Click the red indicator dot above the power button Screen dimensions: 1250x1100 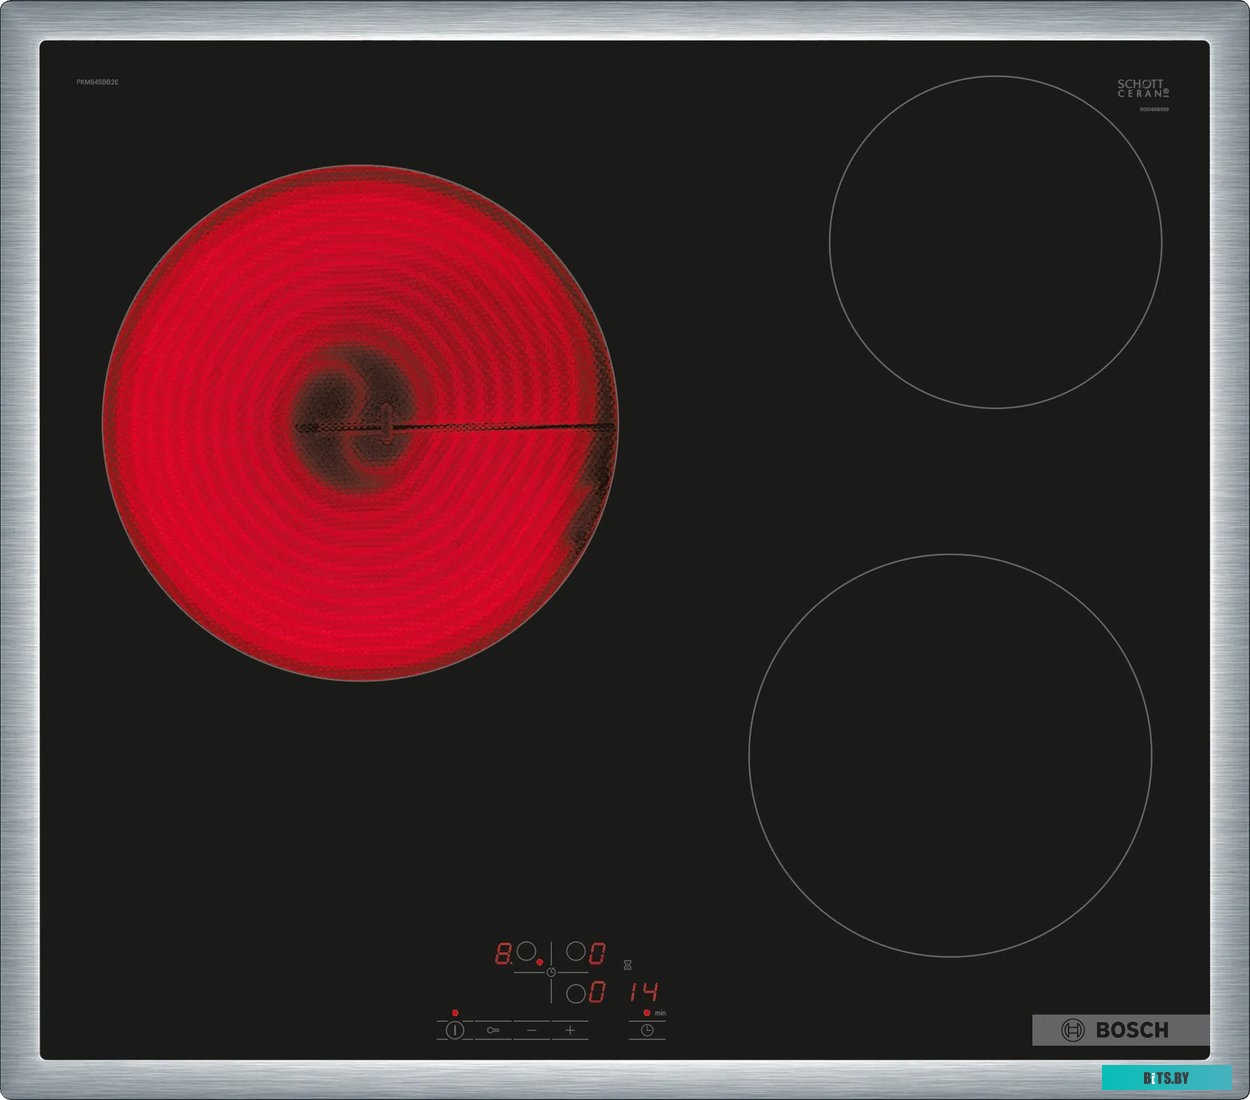tap(455, 1013)
